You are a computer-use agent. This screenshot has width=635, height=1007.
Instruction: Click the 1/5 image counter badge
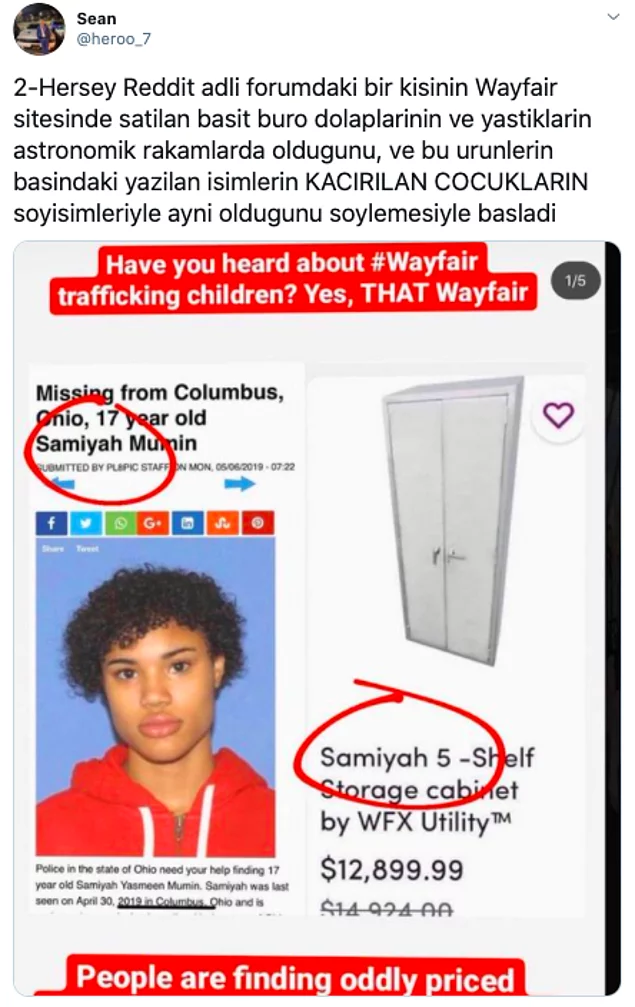point(575,281)
